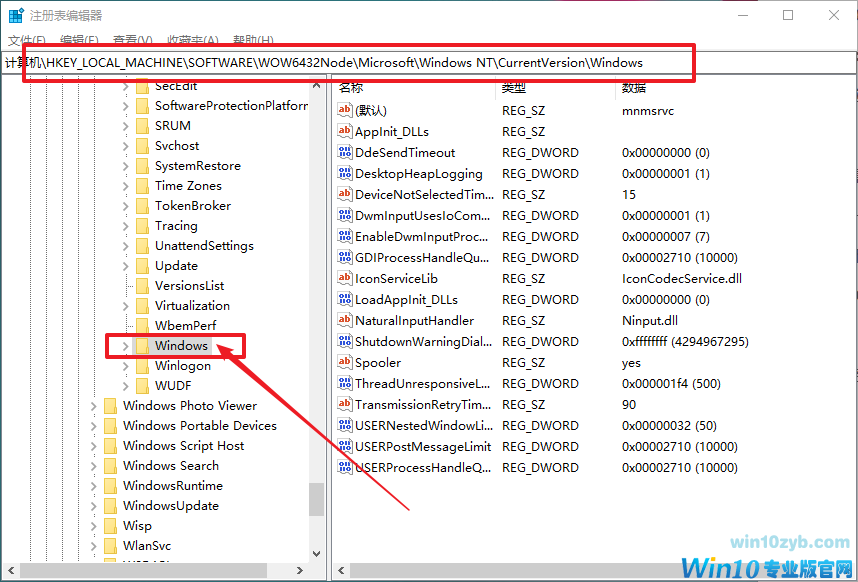Viewport: 858px width, 582px height.
Task: Open the 文件(F) menu
Action: pyautogui.click(x=27, y=40)
